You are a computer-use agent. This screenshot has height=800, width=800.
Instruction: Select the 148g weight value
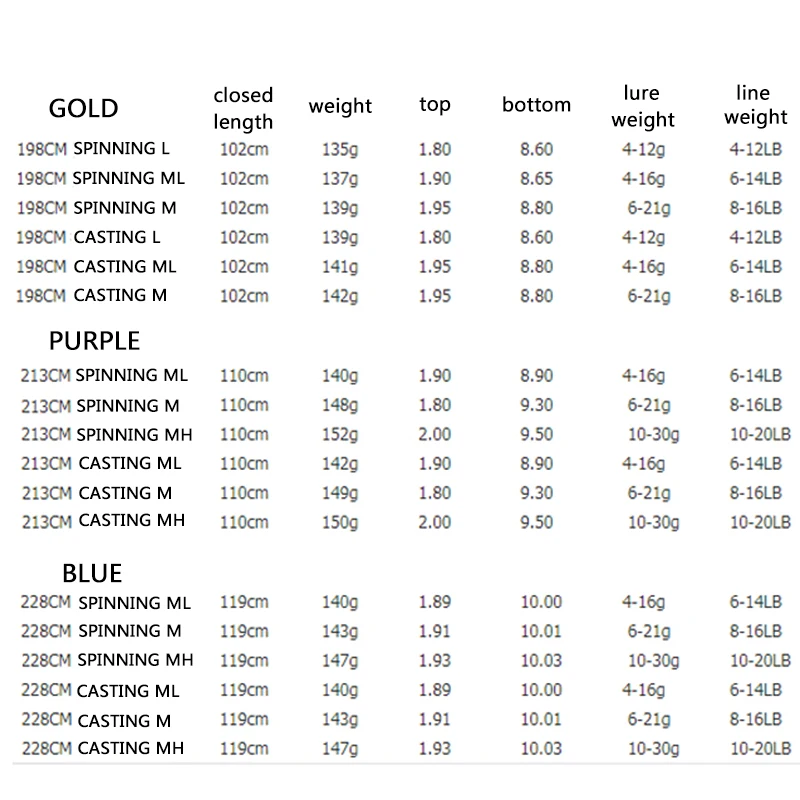pyautogui.click(x=340, y=405)
